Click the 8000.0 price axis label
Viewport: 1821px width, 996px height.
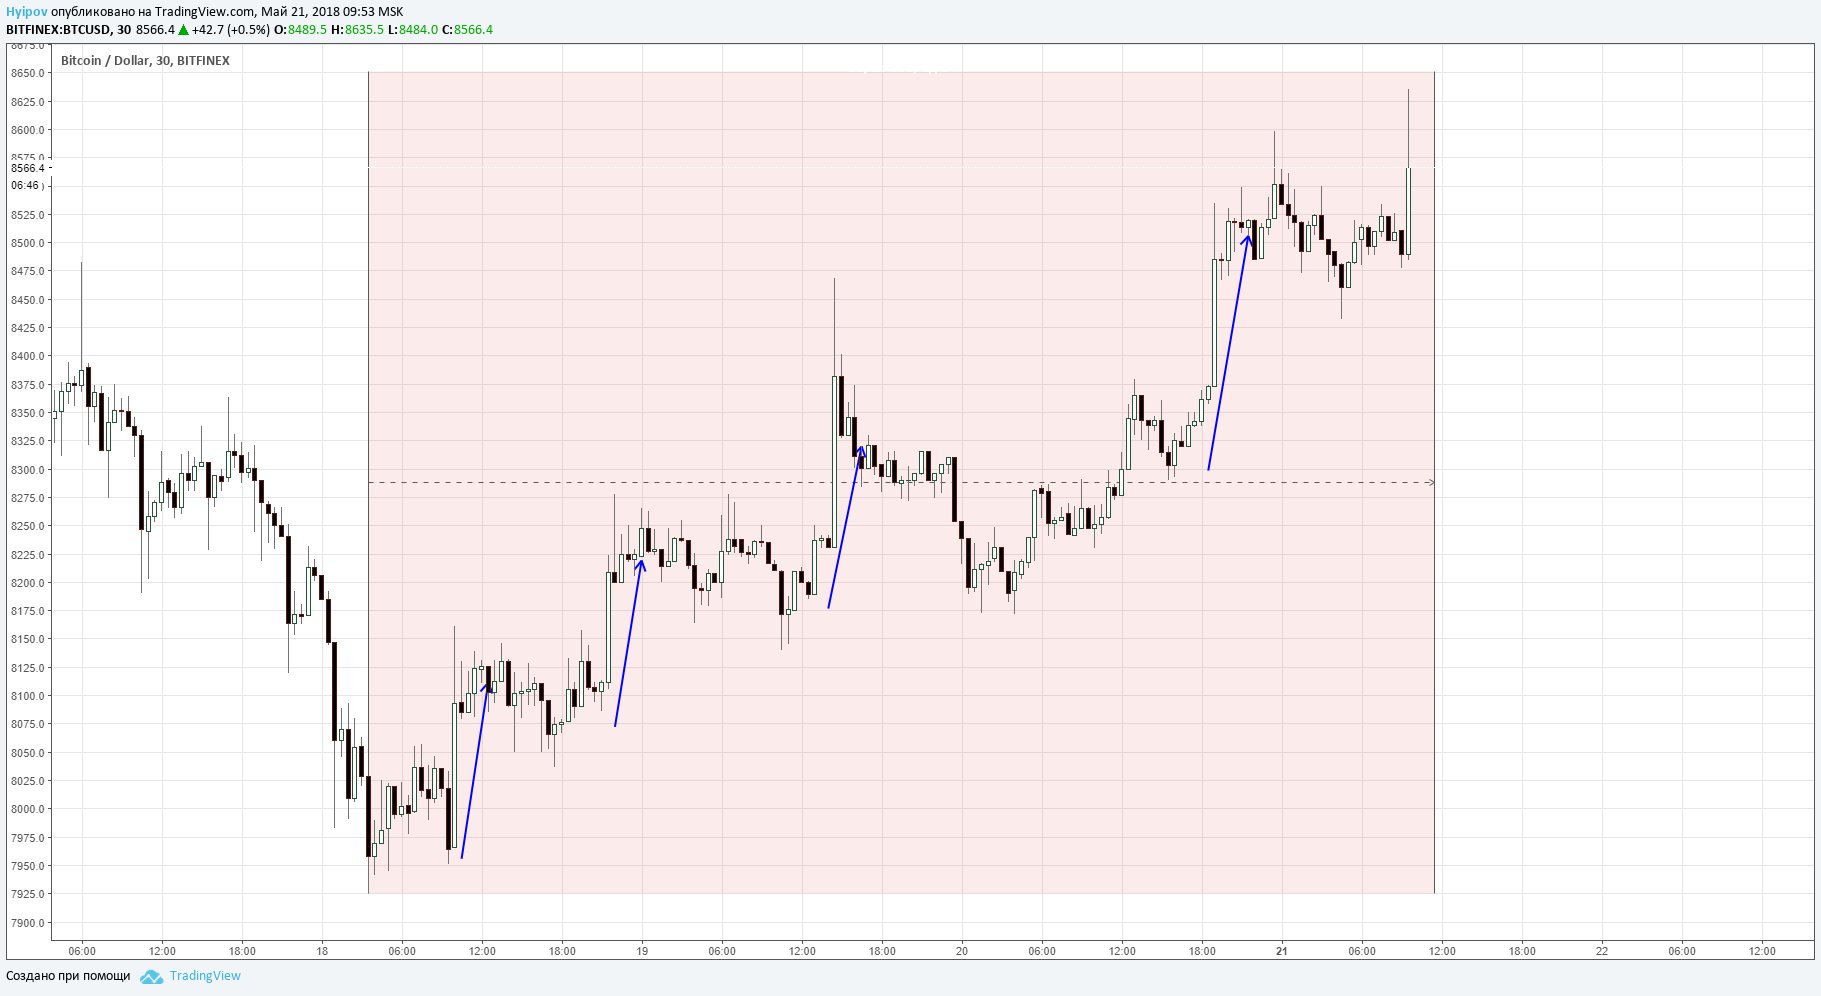pos(28,810)
